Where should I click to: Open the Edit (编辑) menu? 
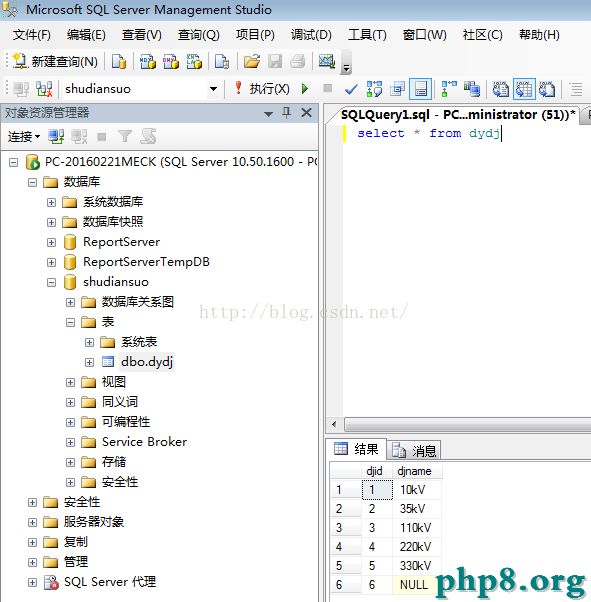click(86, 35)
